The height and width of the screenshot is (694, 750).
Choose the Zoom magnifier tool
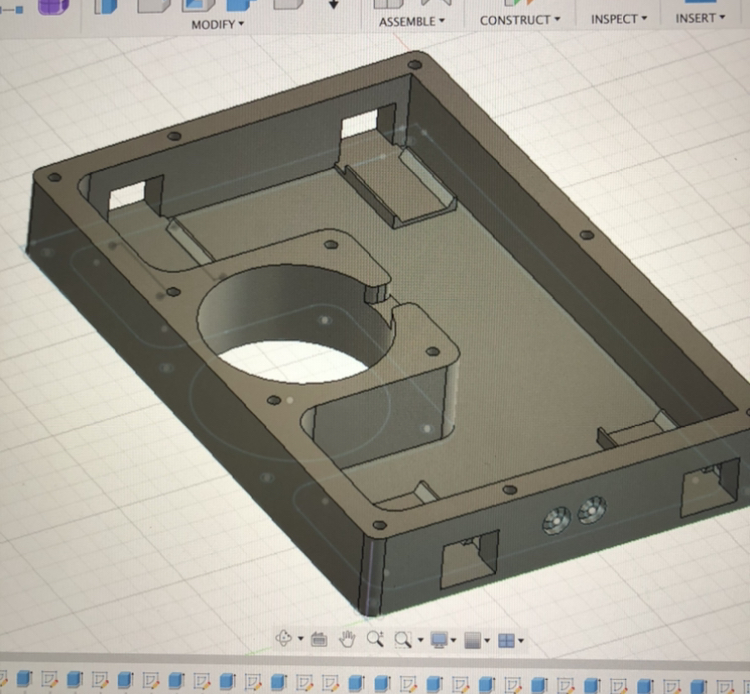point(375,639)
